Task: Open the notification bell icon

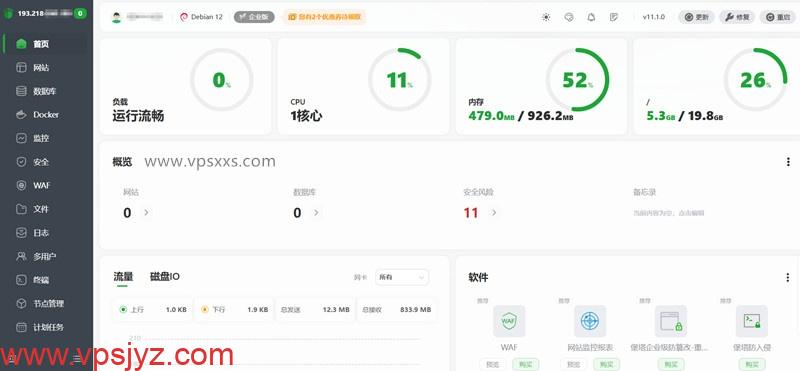Action: coord(591,17)
